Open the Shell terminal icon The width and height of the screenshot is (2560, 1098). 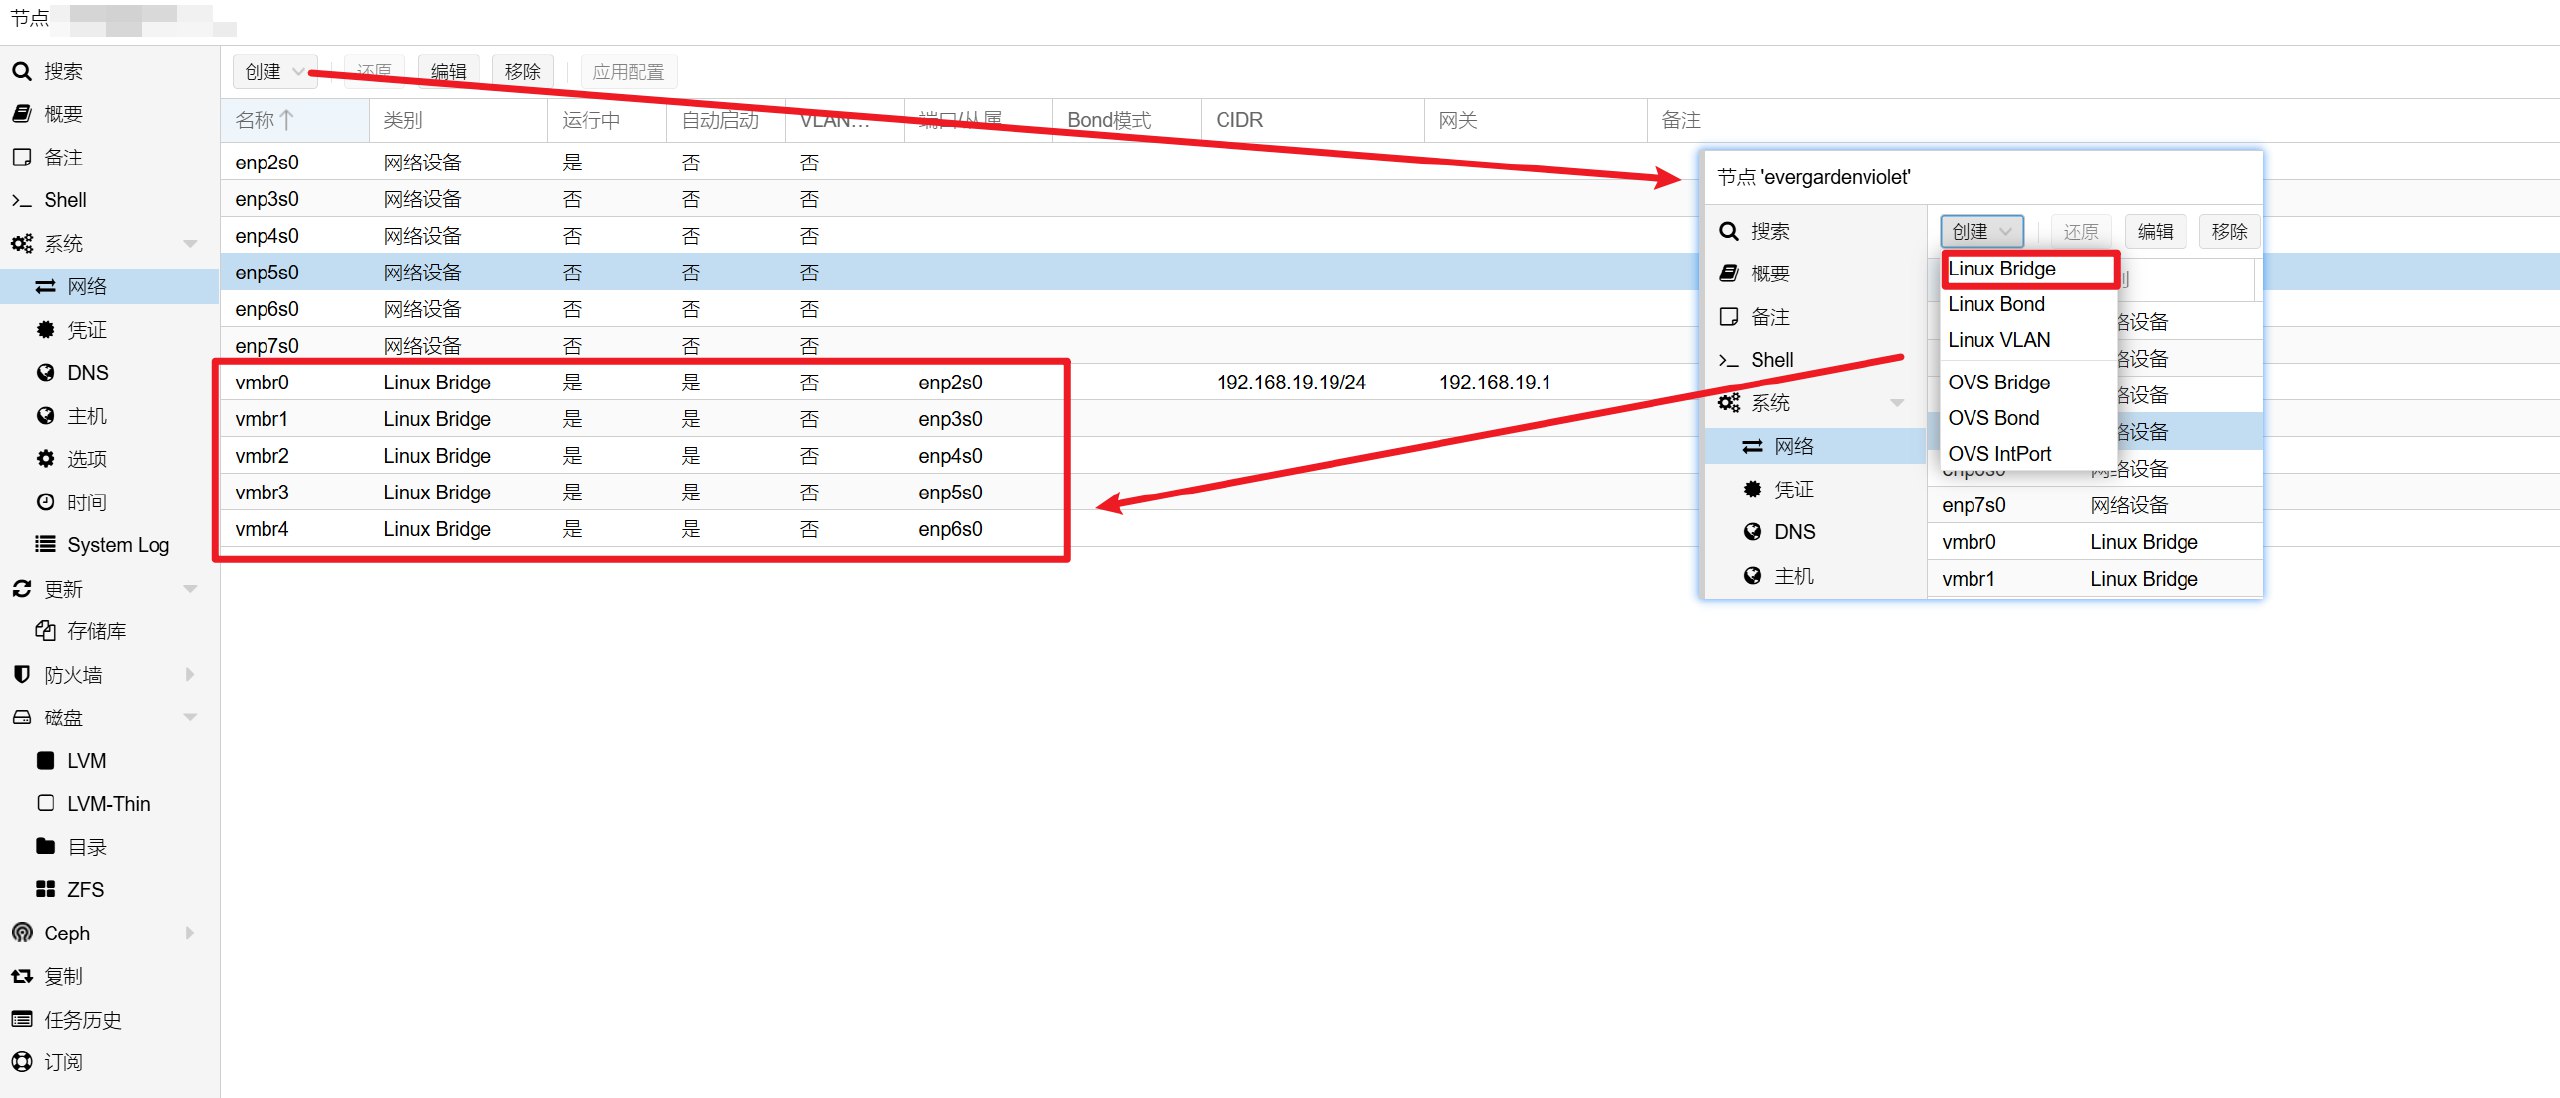[x=22, y=200]
